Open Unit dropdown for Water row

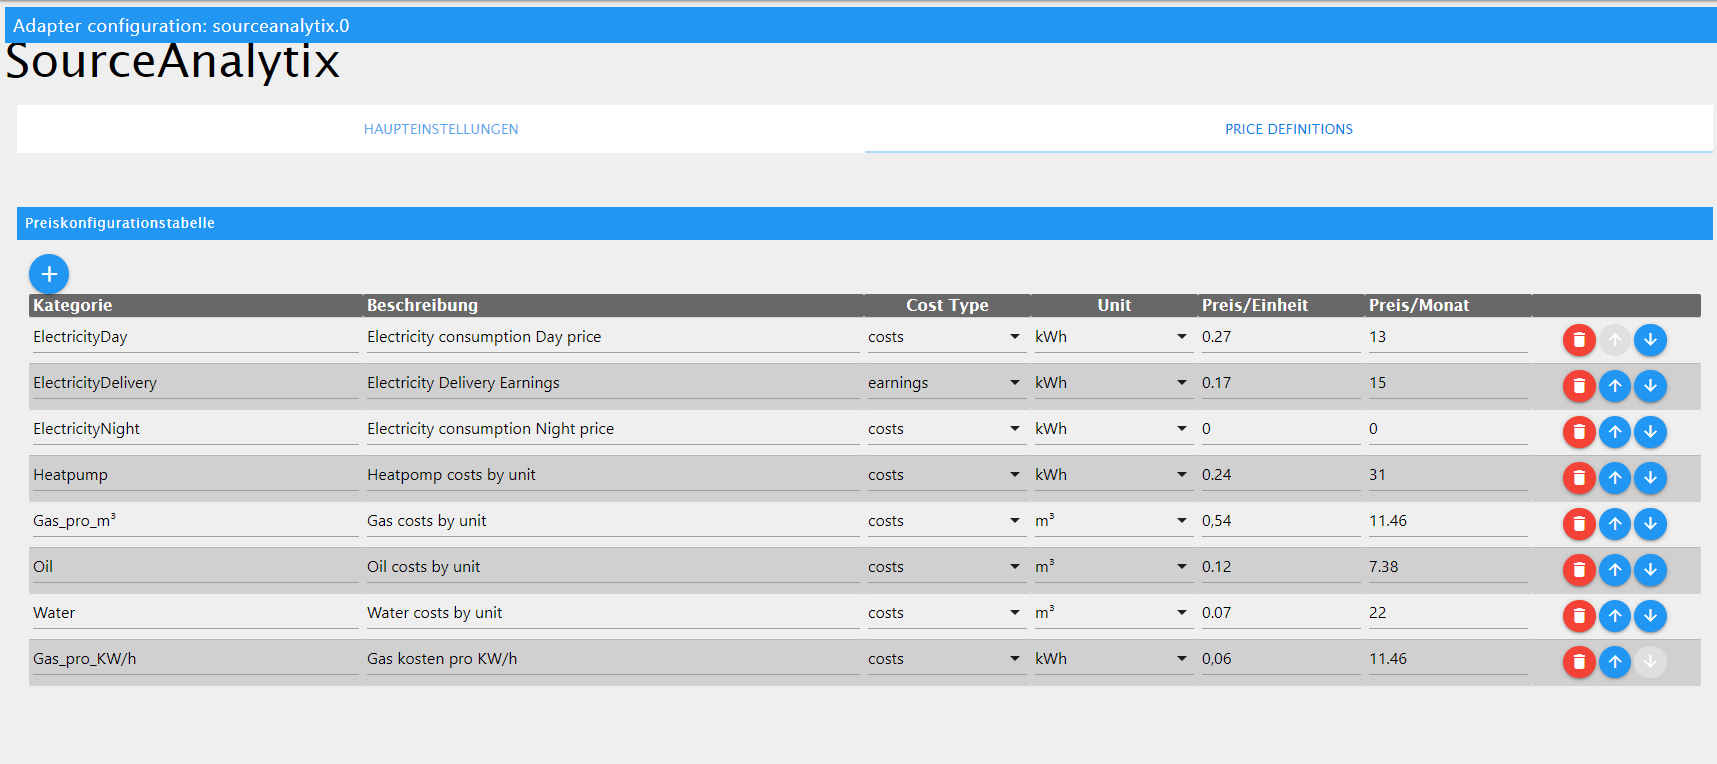coord(1113,613)
